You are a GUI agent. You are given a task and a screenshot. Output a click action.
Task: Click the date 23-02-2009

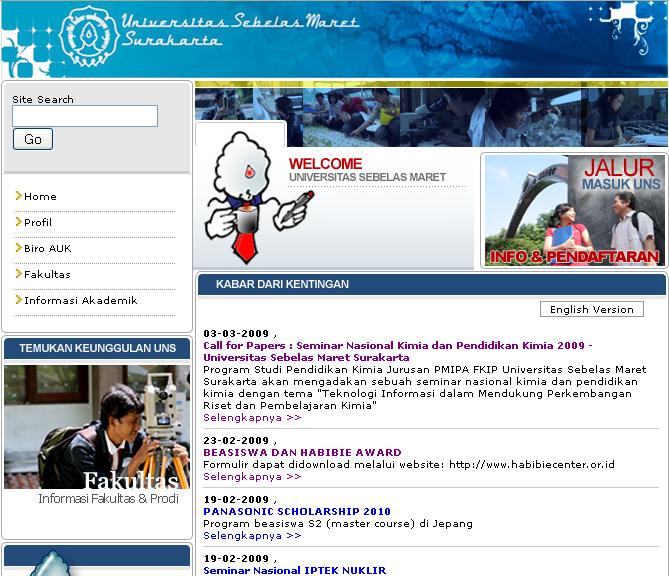(x=236, y=440)
